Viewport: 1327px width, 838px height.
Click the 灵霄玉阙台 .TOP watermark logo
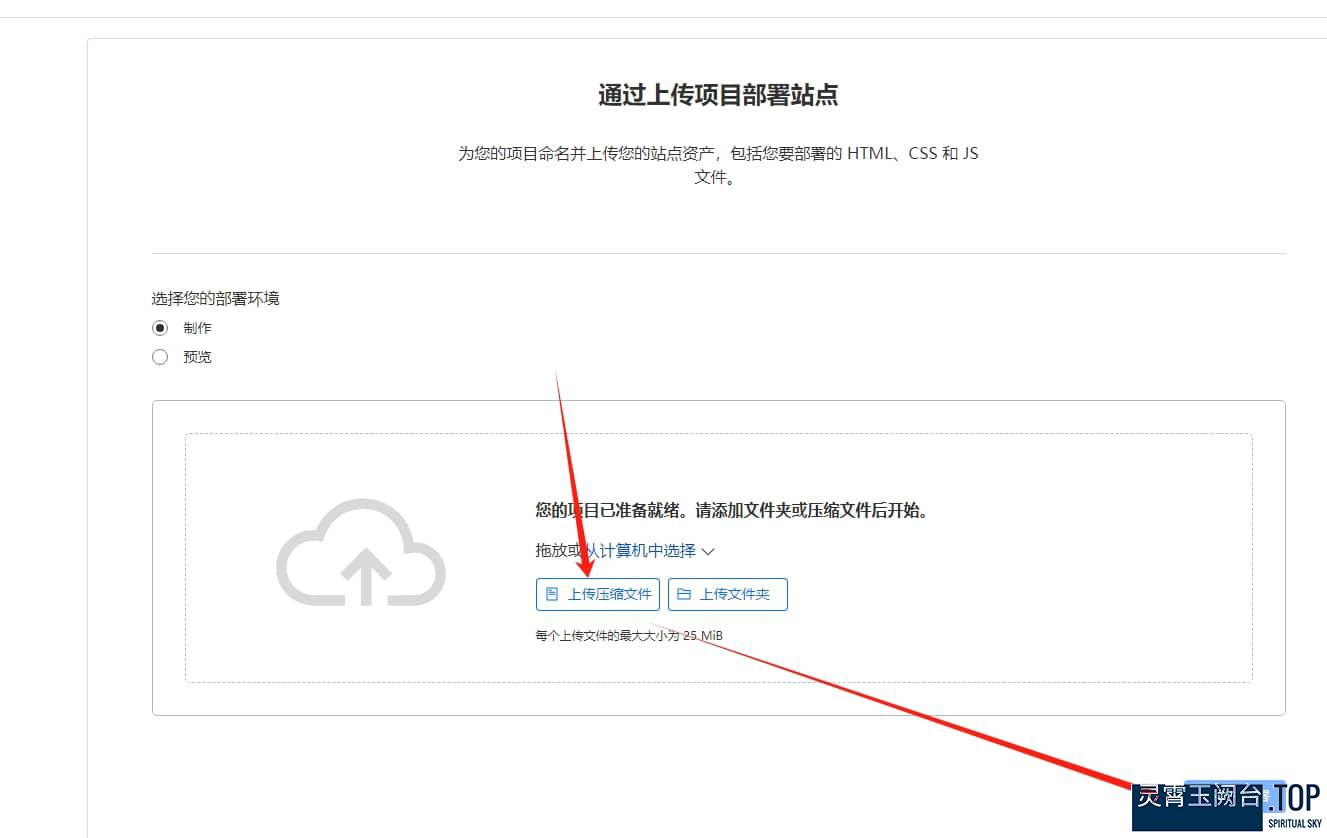click(1229, 805)
